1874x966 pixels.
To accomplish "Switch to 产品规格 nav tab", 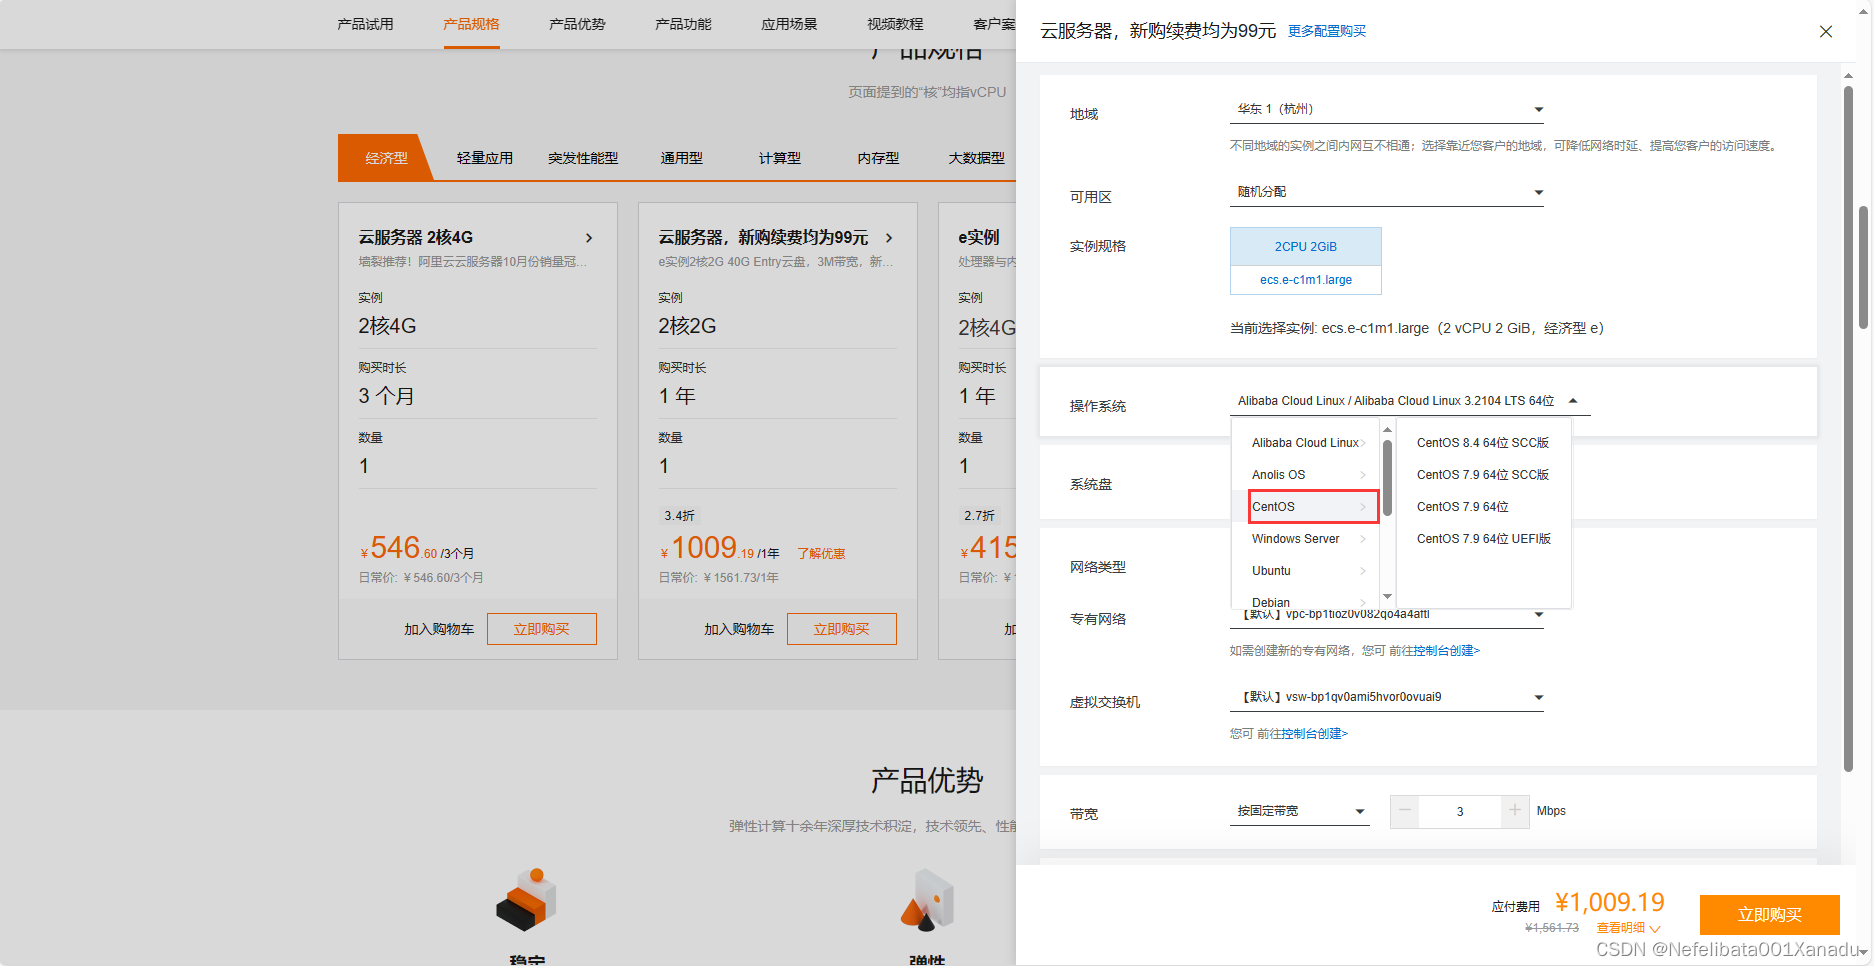I will (471, 24).
